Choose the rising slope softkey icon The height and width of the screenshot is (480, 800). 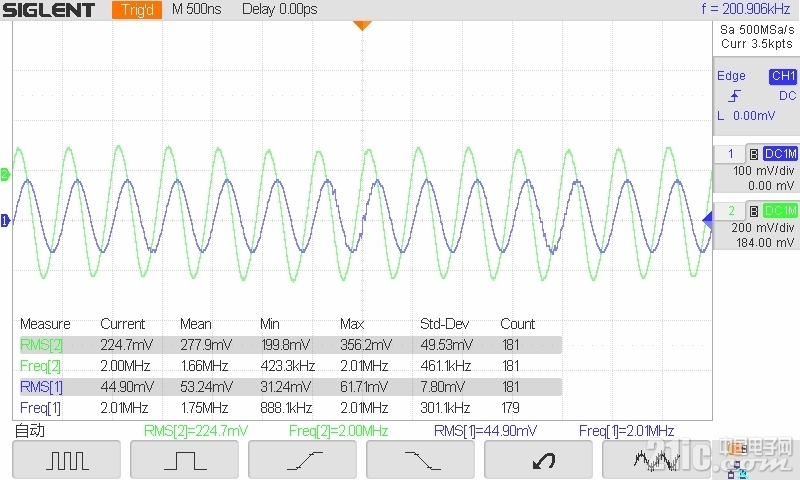[x=303, y=460]
